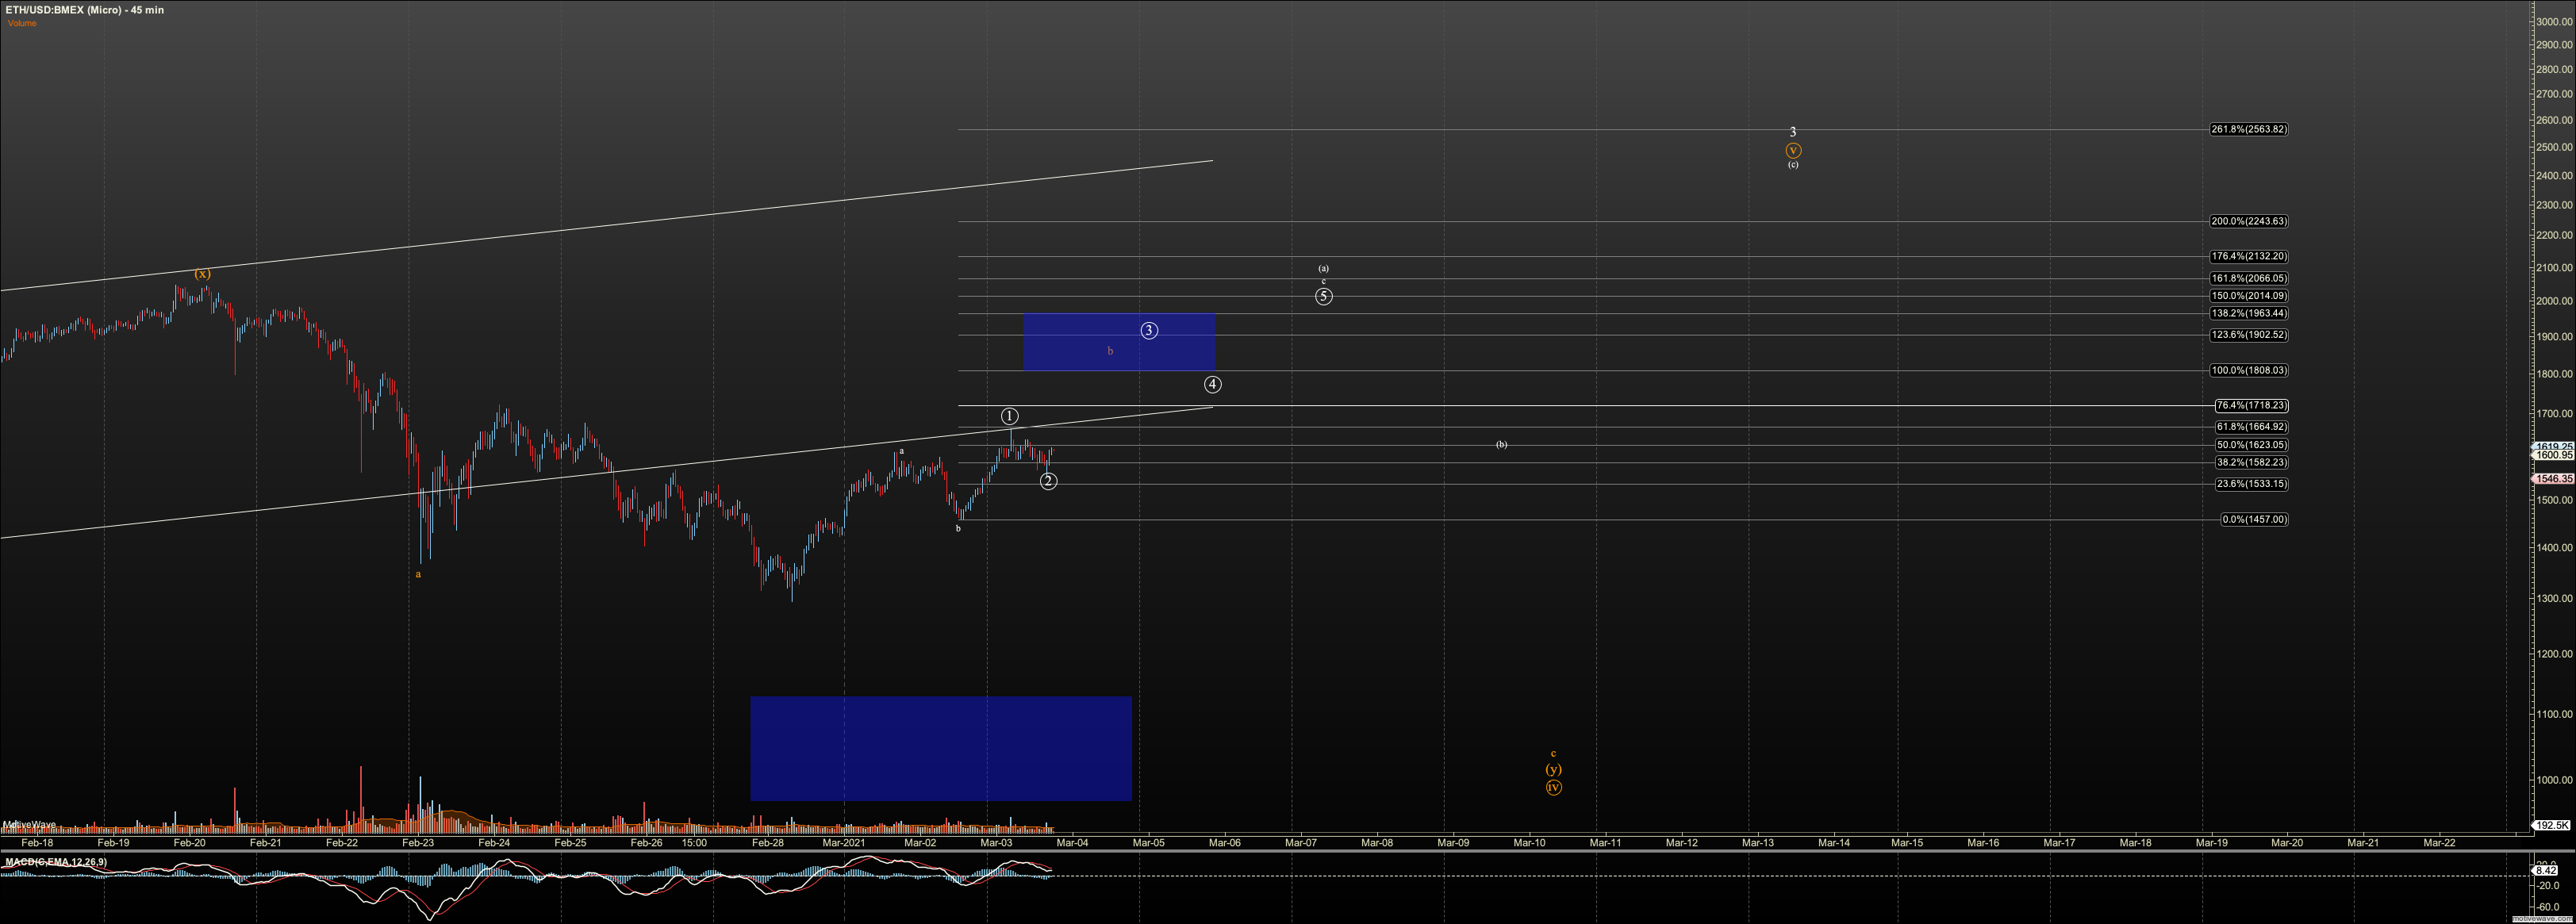Click the Mar-10 date on time axis
This screenshot has width=2576, height=924.
click(1529, 843)
